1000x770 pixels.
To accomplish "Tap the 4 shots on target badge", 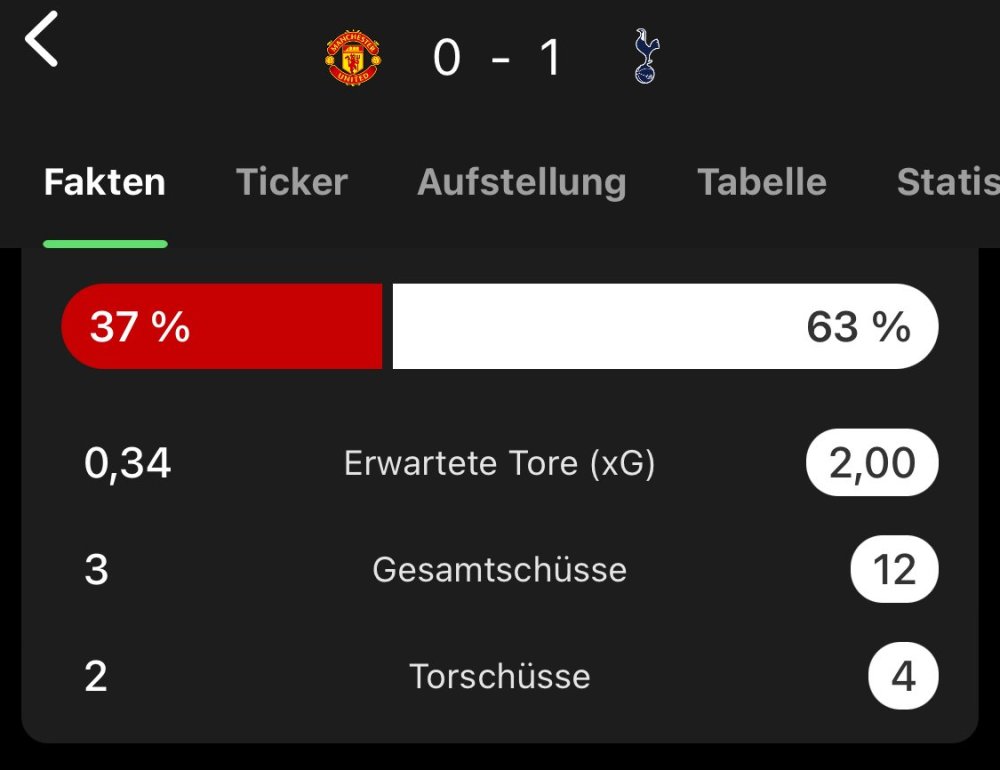I will click(903, 676).
